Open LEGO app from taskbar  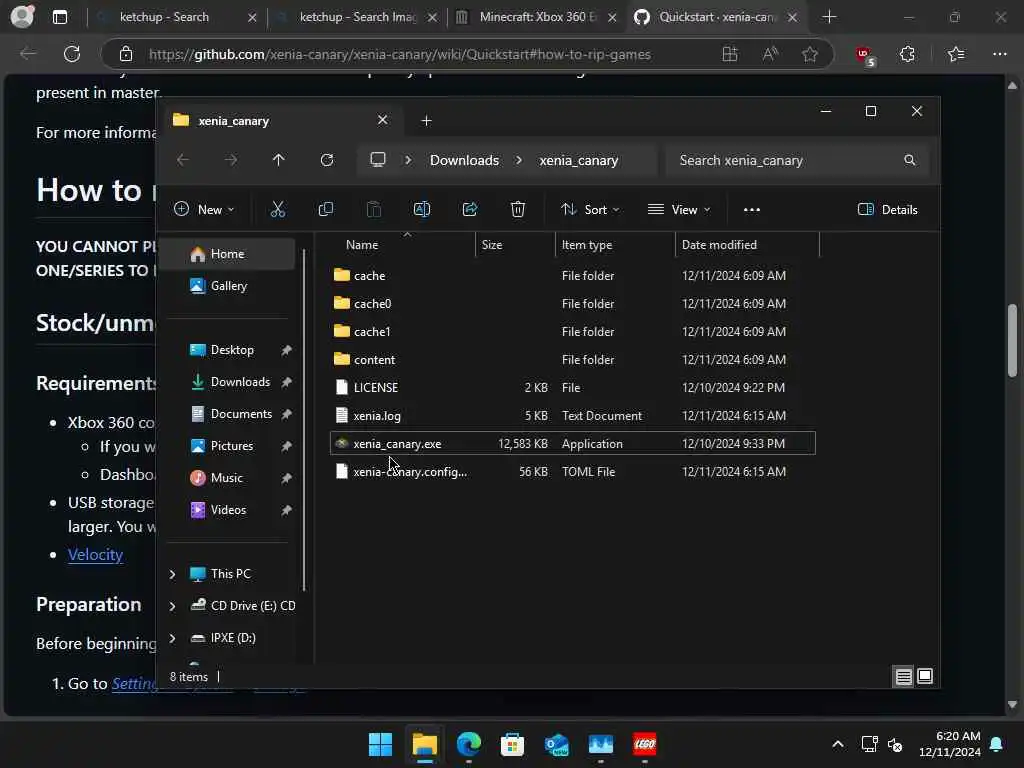pos(645,744)
